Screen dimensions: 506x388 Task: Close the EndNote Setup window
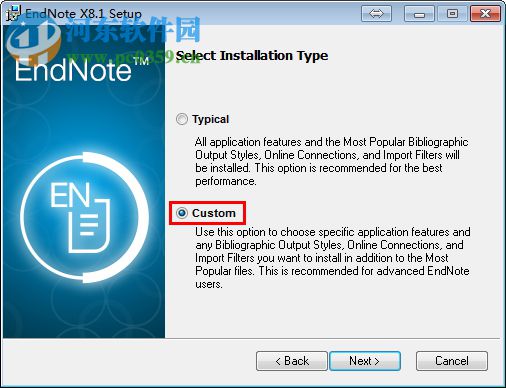pyautogui.click(x=485, y=14)
